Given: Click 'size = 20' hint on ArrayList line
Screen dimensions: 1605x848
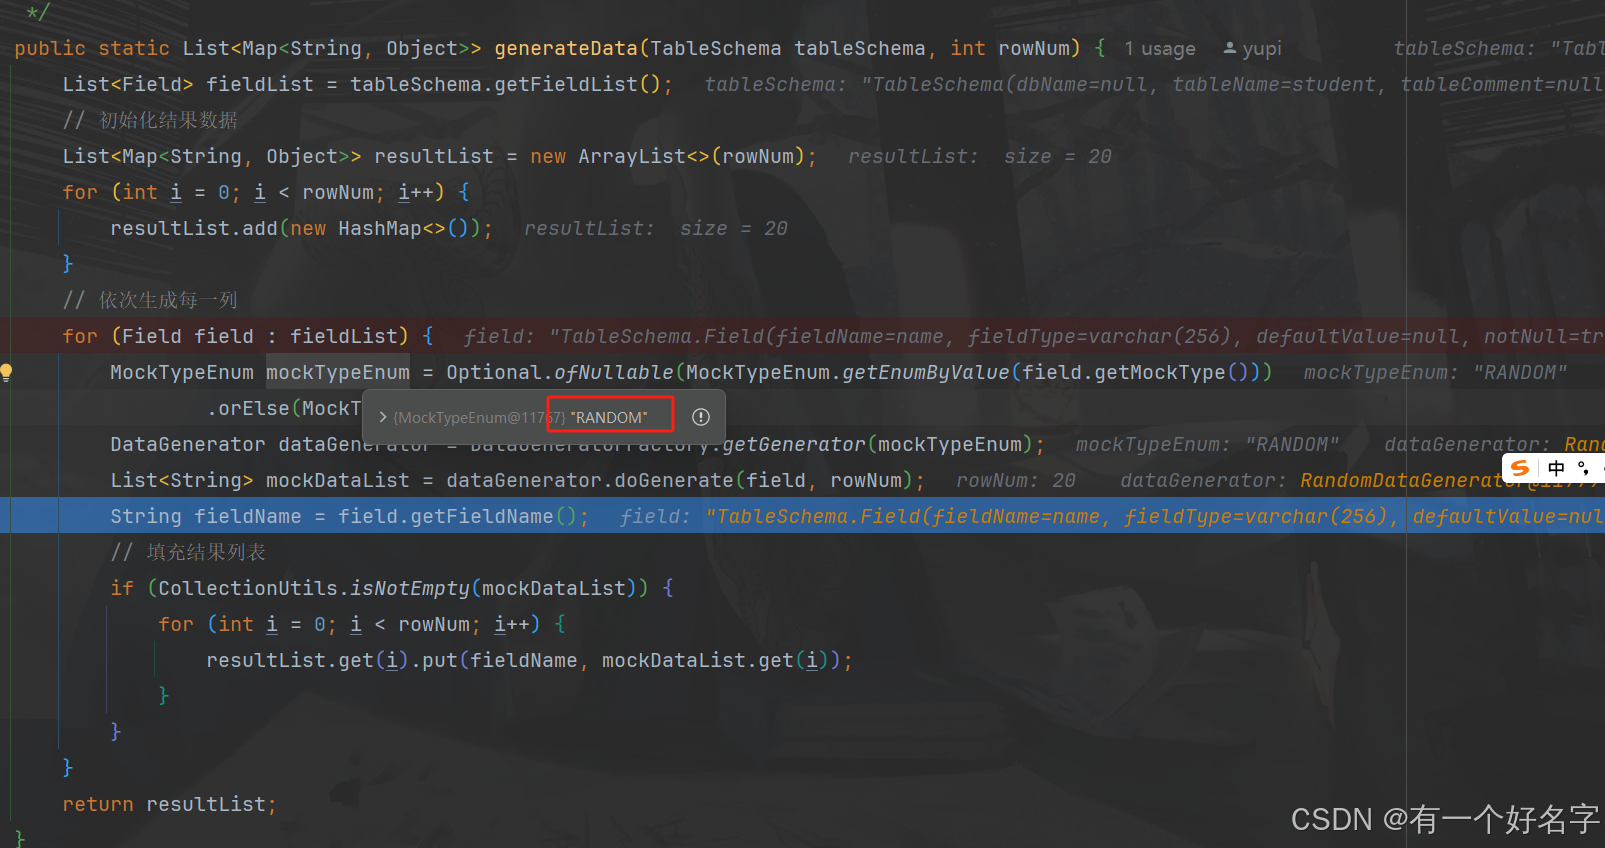Looking at the screenshot, I should tap(1058, 156).
